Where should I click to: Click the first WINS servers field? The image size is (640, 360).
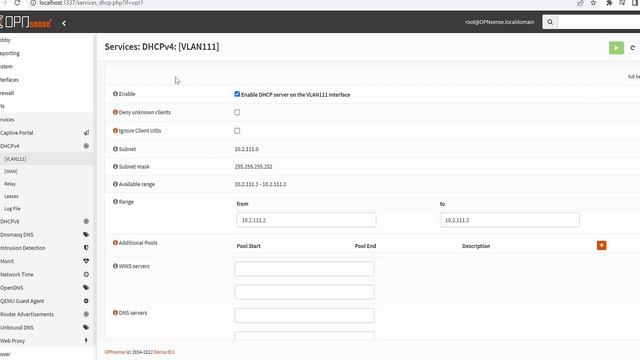304,269
